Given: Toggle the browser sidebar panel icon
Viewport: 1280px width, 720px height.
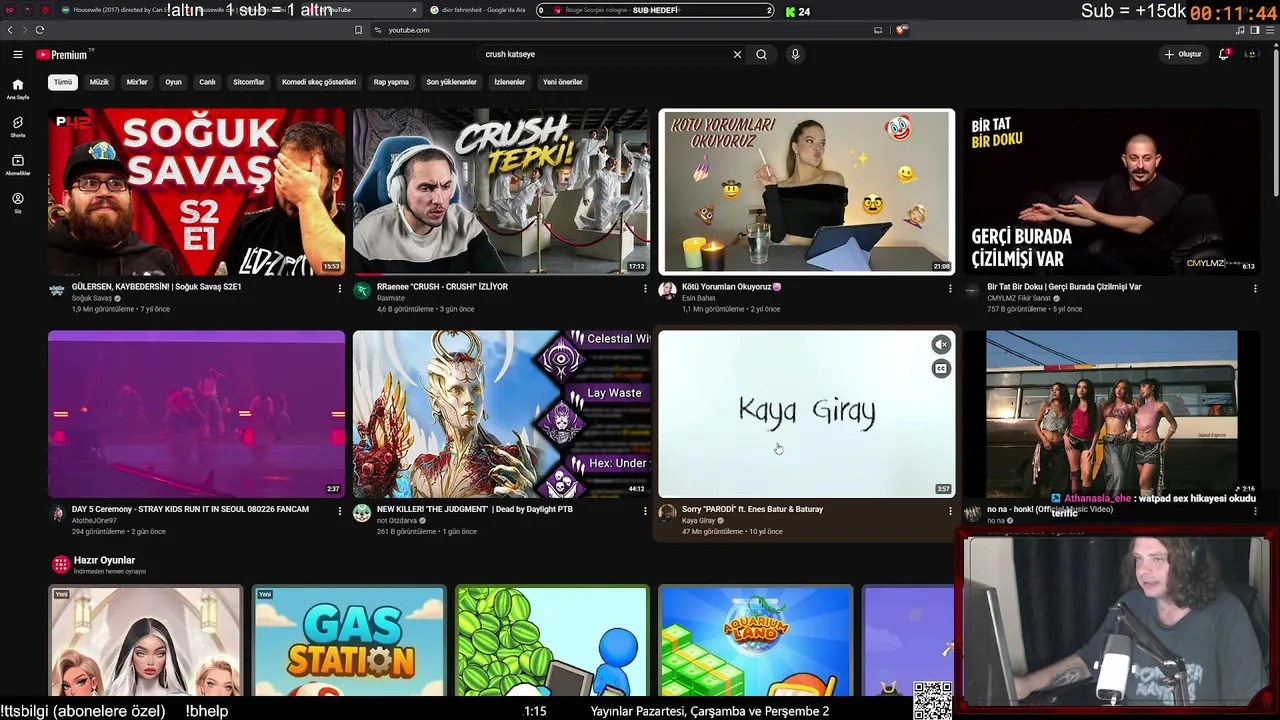Looking at the screenshot, I should 1254,30.
